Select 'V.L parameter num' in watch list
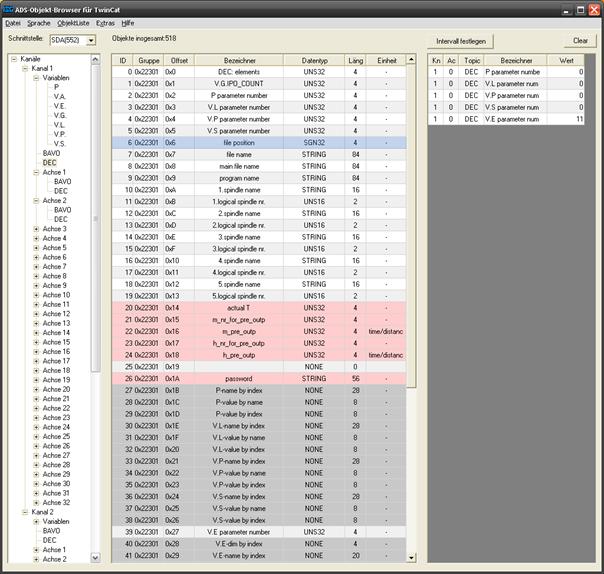 pos(506,84)
